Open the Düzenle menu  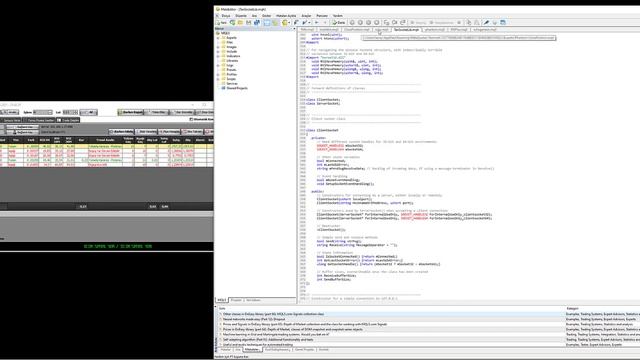tap(241, 16)
